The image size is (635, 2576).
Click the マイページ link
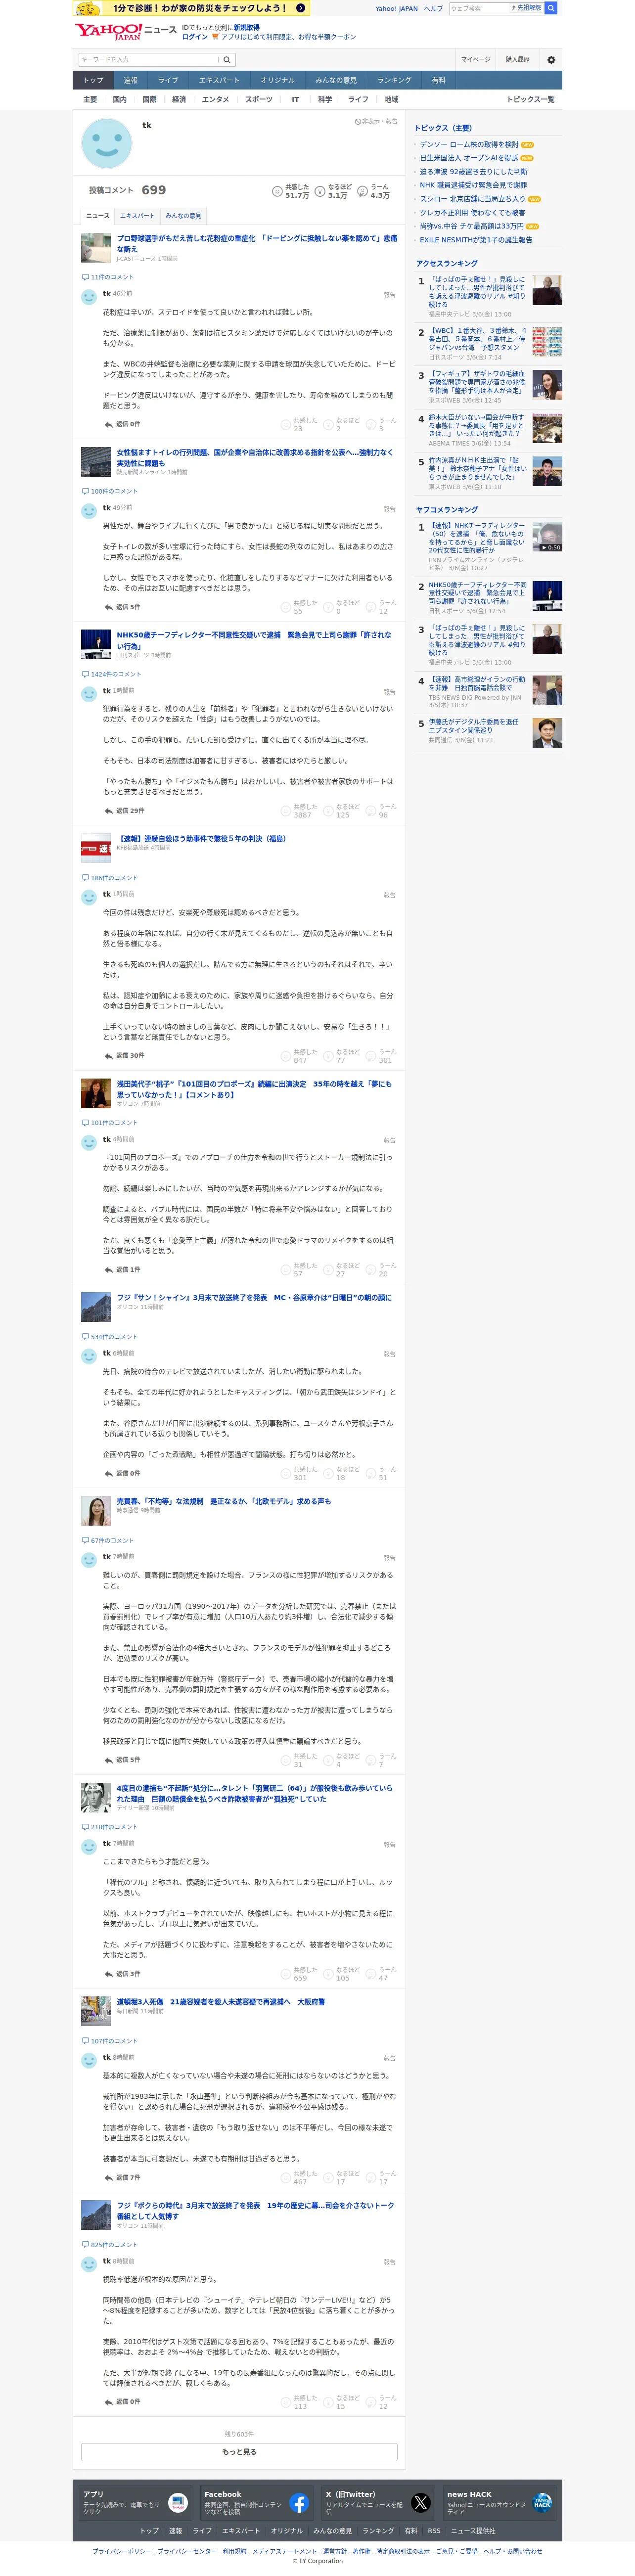coord(475,60)
